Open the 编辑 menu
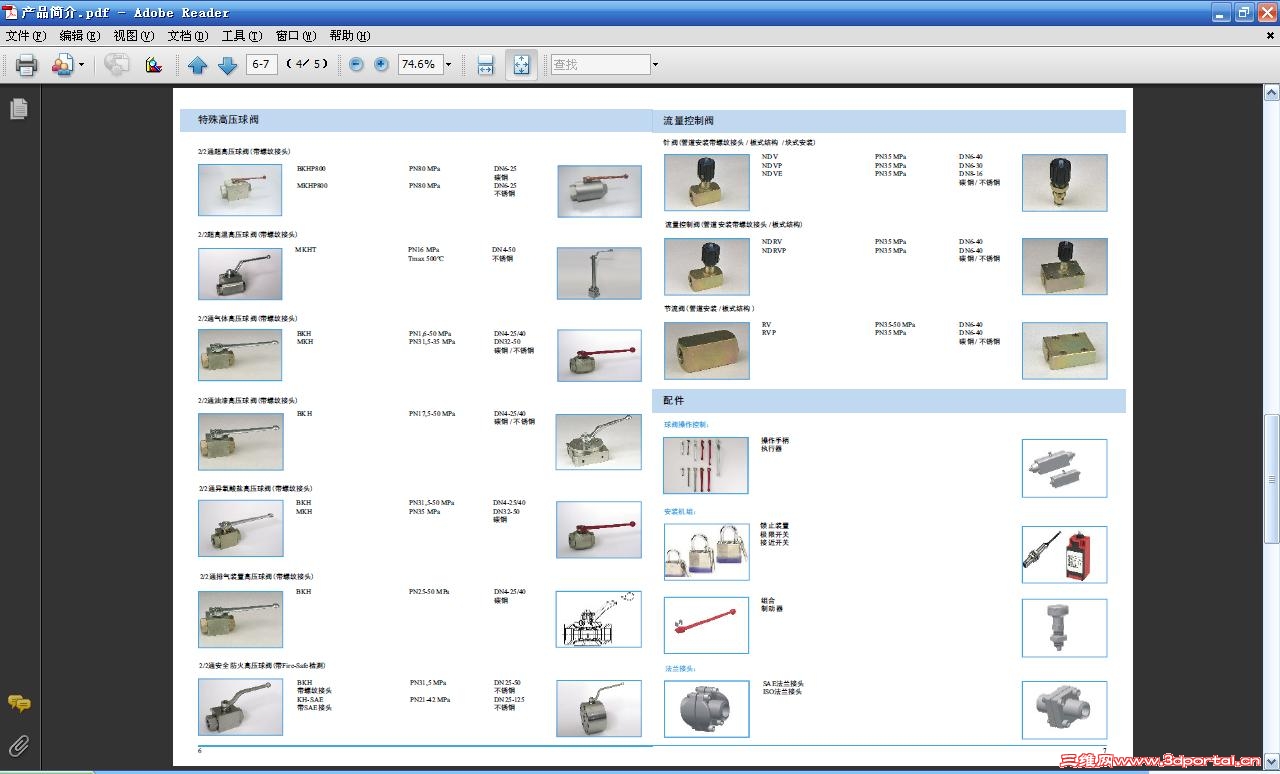Image resolution: width=1280 pixels, height=774 pixels. coord(80,36)
